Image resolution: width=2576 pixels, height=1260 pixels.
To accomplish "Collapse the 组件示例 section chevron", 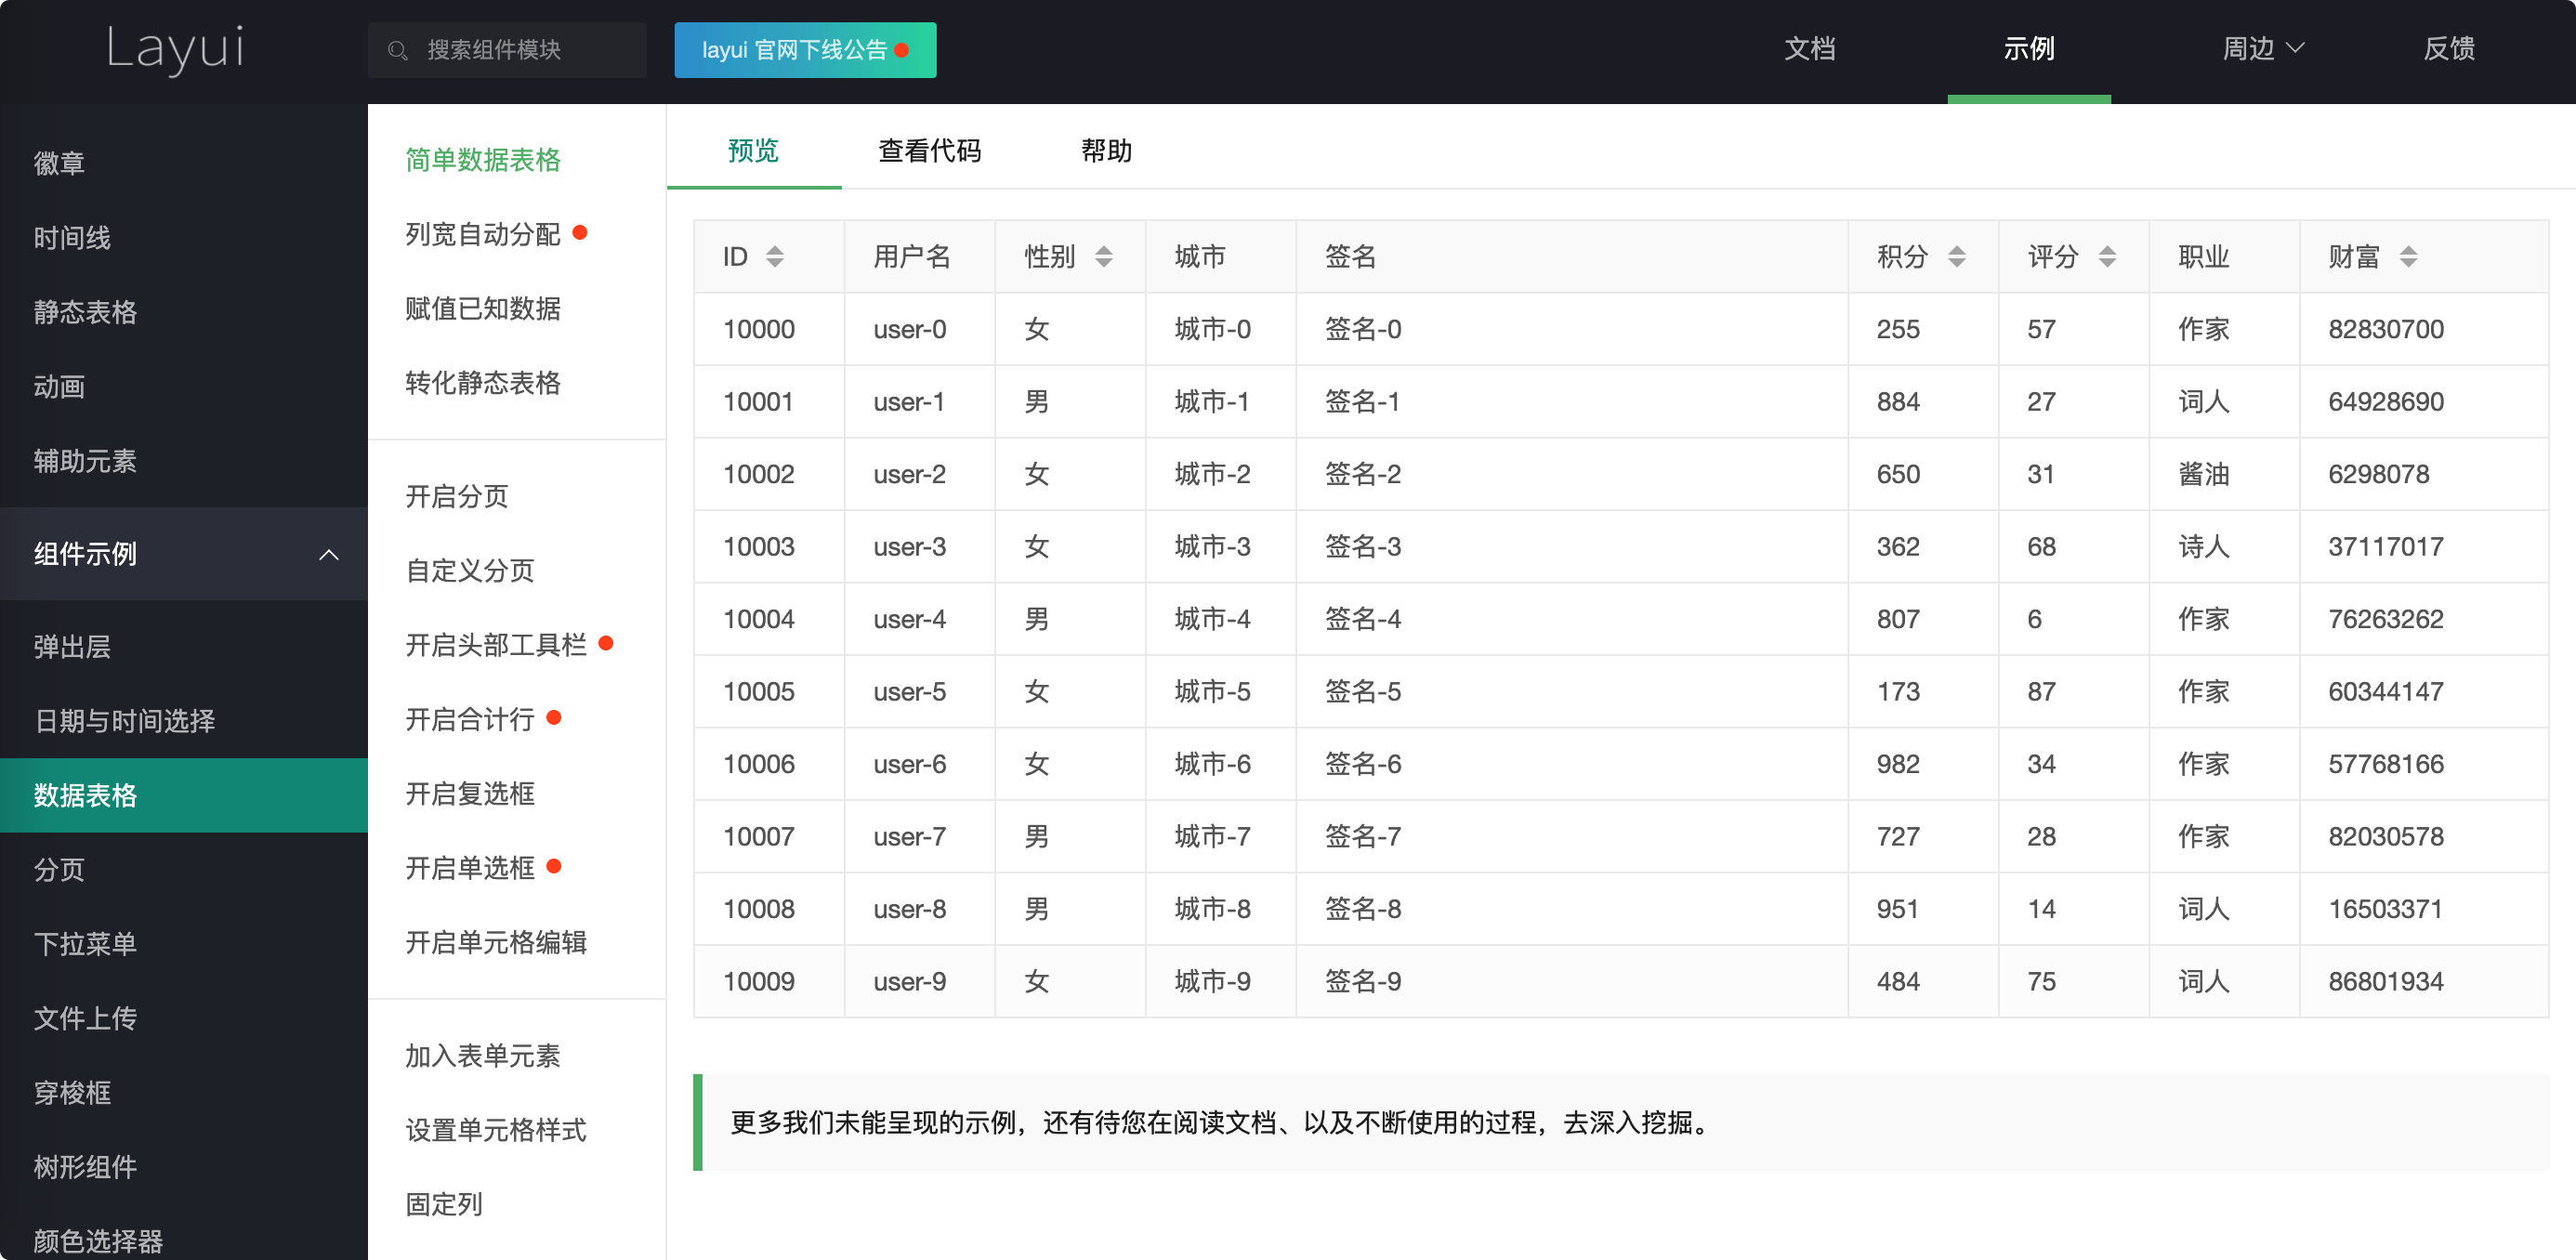I will [329, 554].
